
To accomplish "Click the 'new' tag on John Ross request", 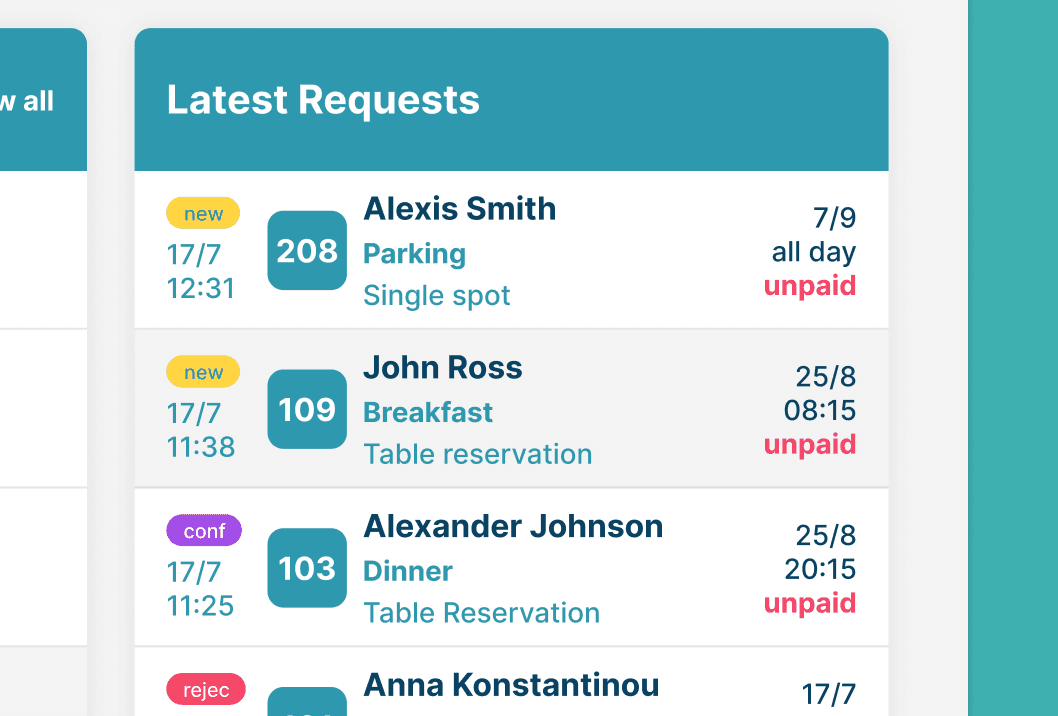I will pos(203,372).
